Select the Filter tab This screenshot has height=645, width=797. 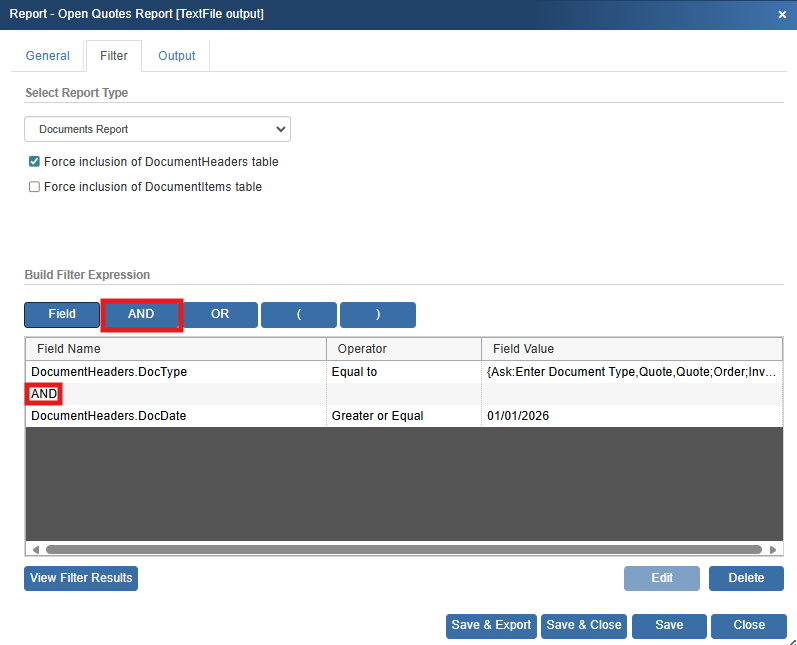114,56
